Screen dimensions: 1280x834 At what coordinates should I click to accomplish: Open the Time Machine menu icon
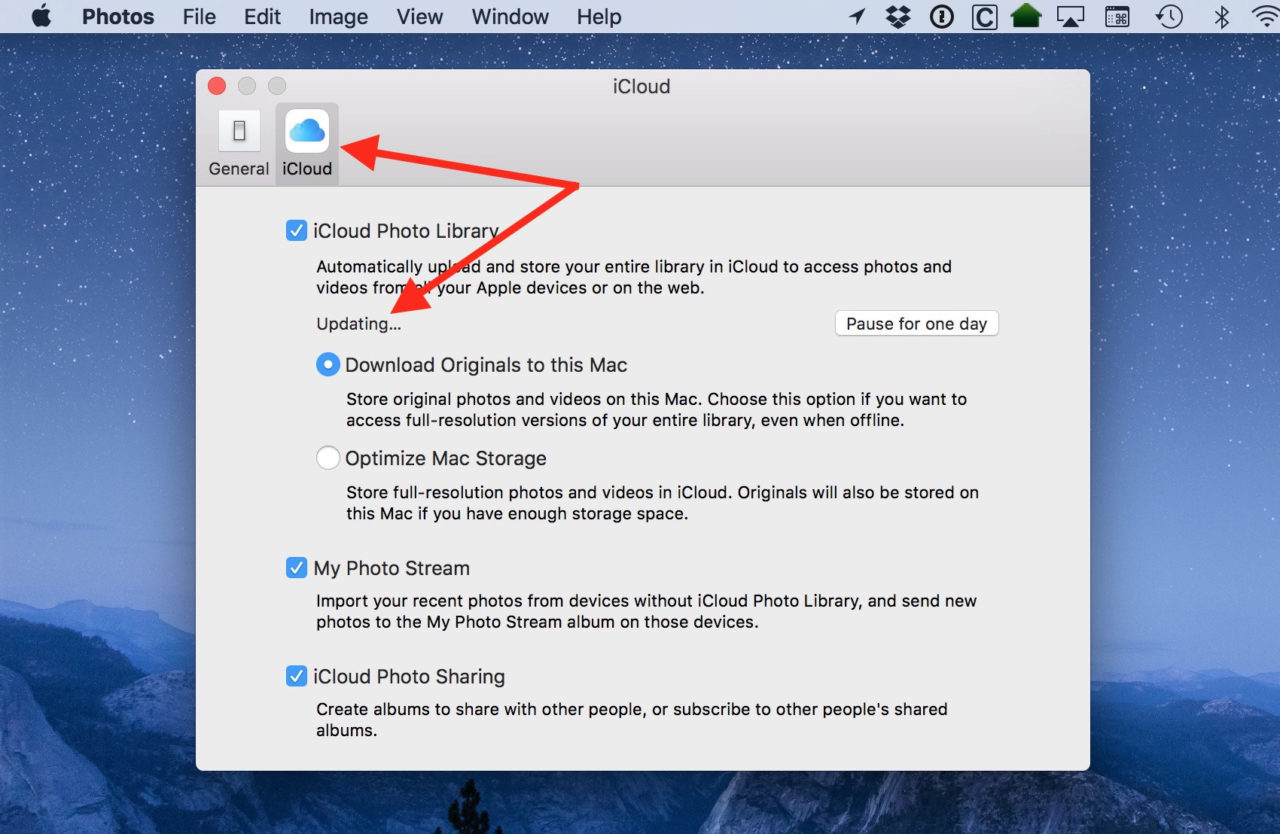pyautogui.click(x=1169, y=16)
